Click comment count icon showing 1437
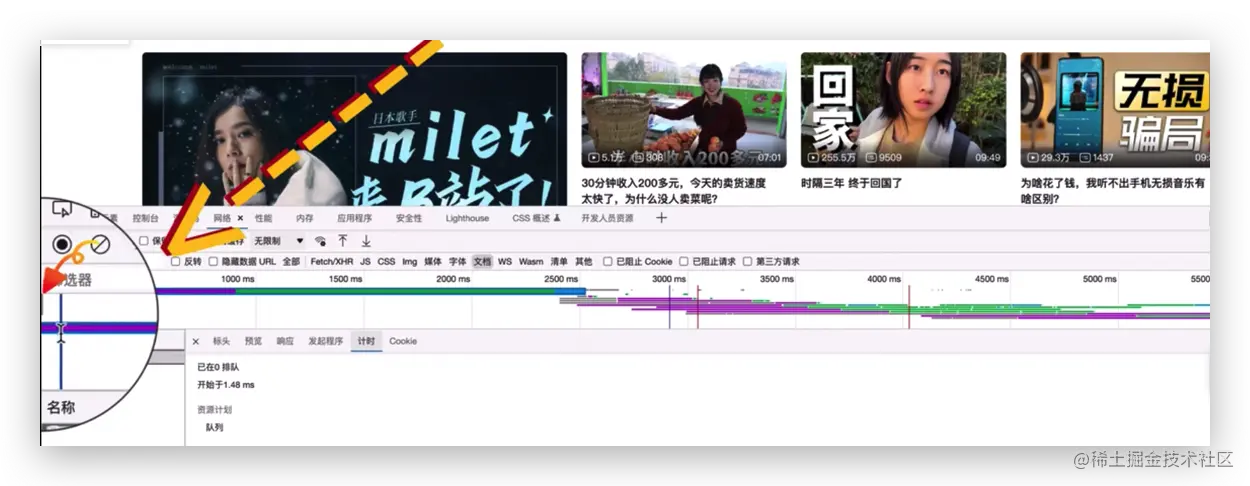This screenshot has height=486, width=1250. pyautogui.click(x=1085, y=158)
